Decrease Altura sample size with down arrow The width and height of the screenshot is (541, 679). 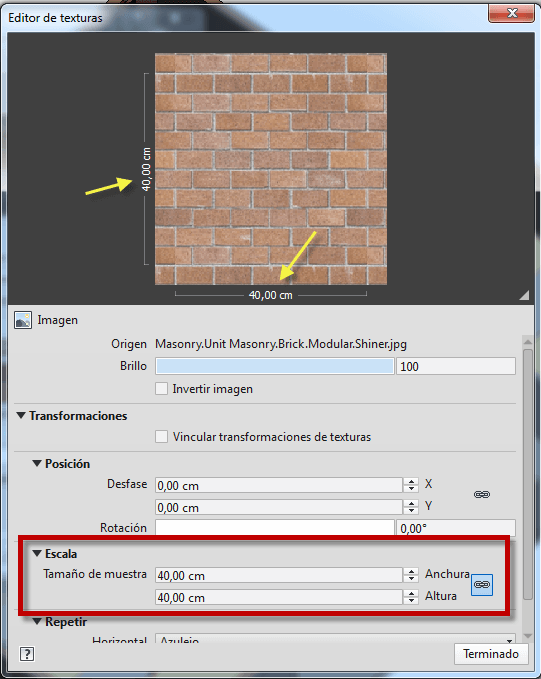411,601
